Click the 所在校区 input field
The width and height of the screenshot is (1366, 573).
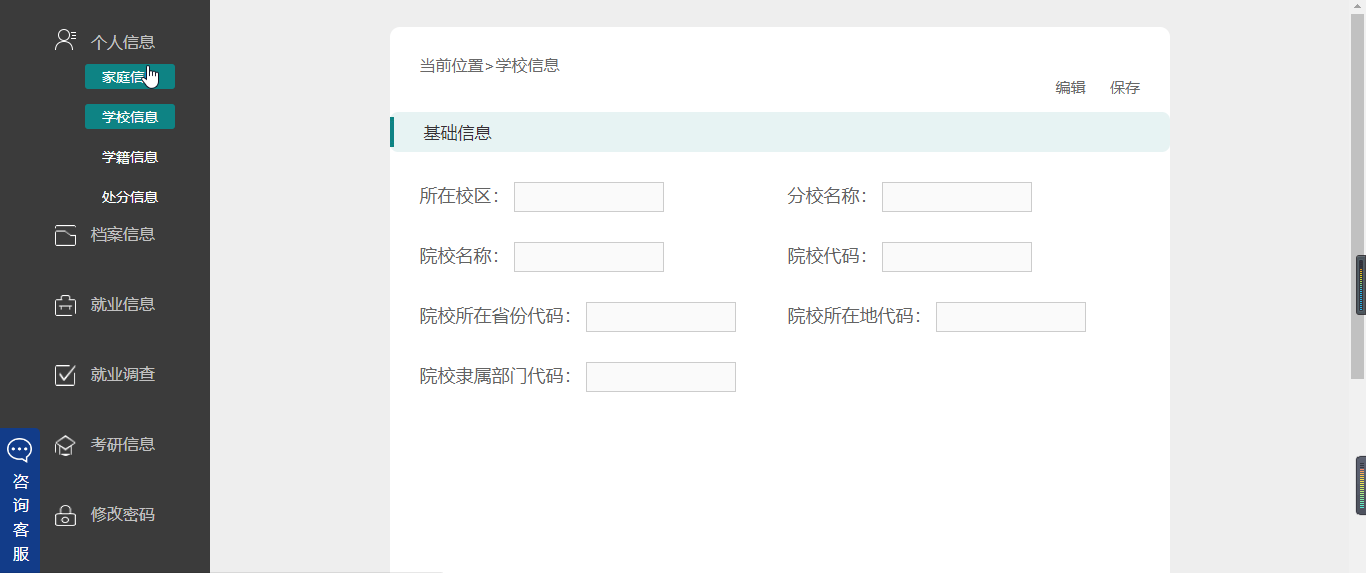(x=589, y=197)
